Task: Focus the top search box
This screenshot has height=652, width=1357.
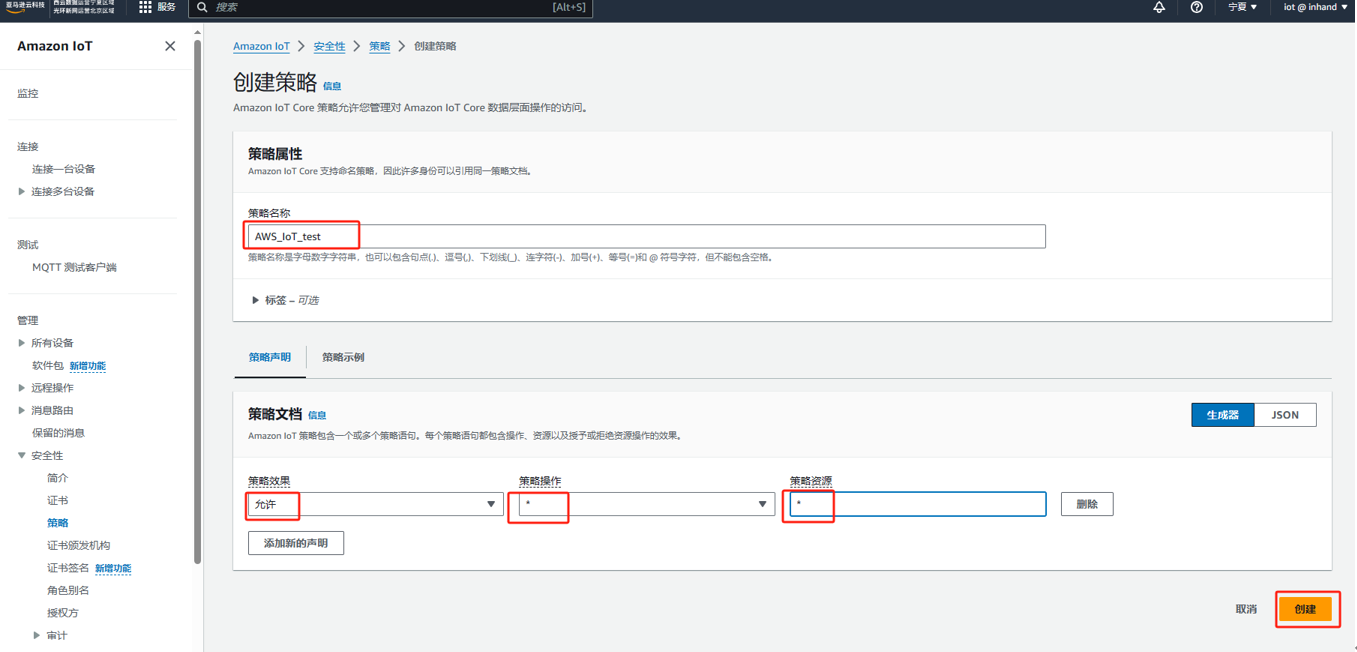Action: pyautogui.click(x=391, y=8)
